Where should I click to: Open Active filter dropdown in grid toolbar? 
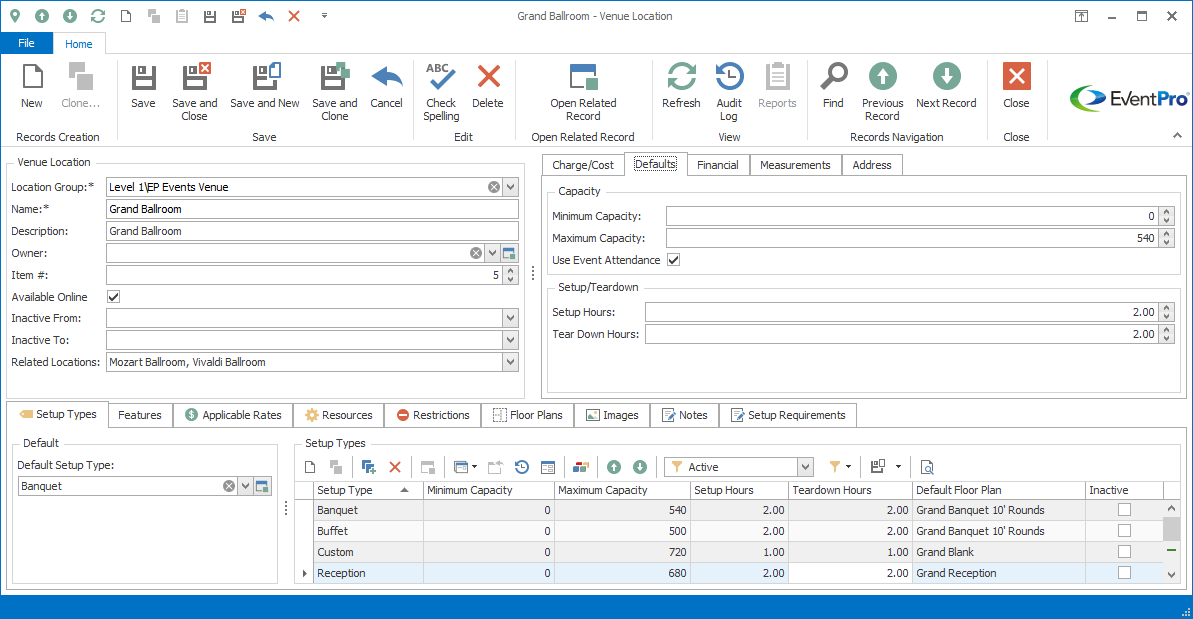coord(805,467)
